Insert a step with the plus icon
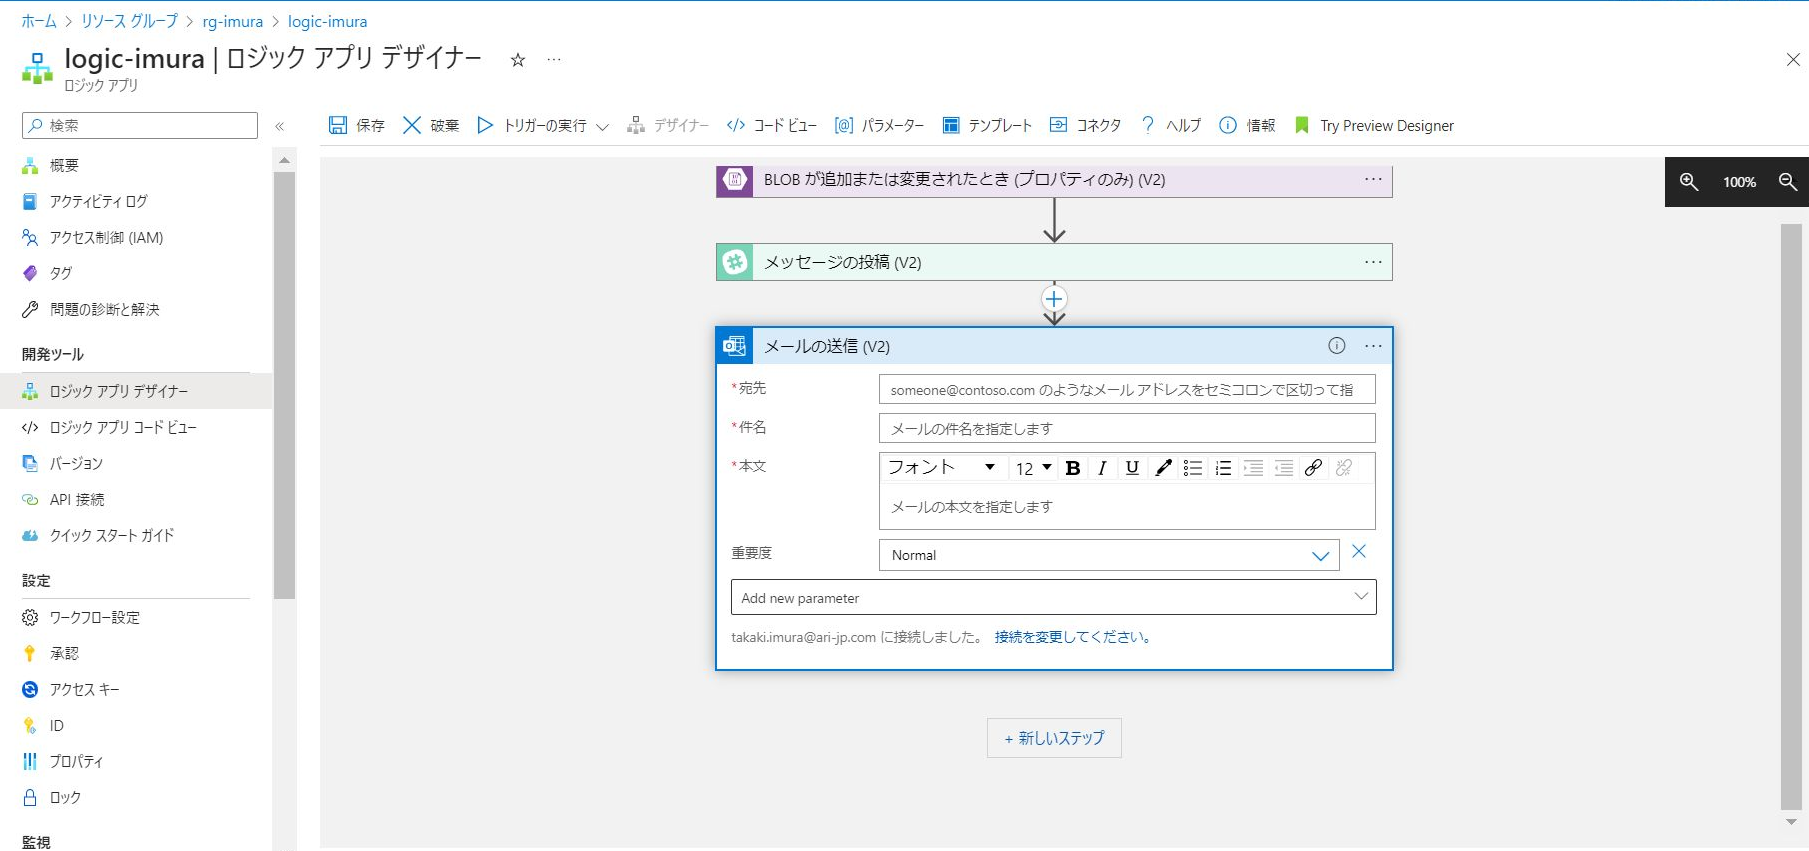Screen dimensions: 1809x851 pos(1054,298)
